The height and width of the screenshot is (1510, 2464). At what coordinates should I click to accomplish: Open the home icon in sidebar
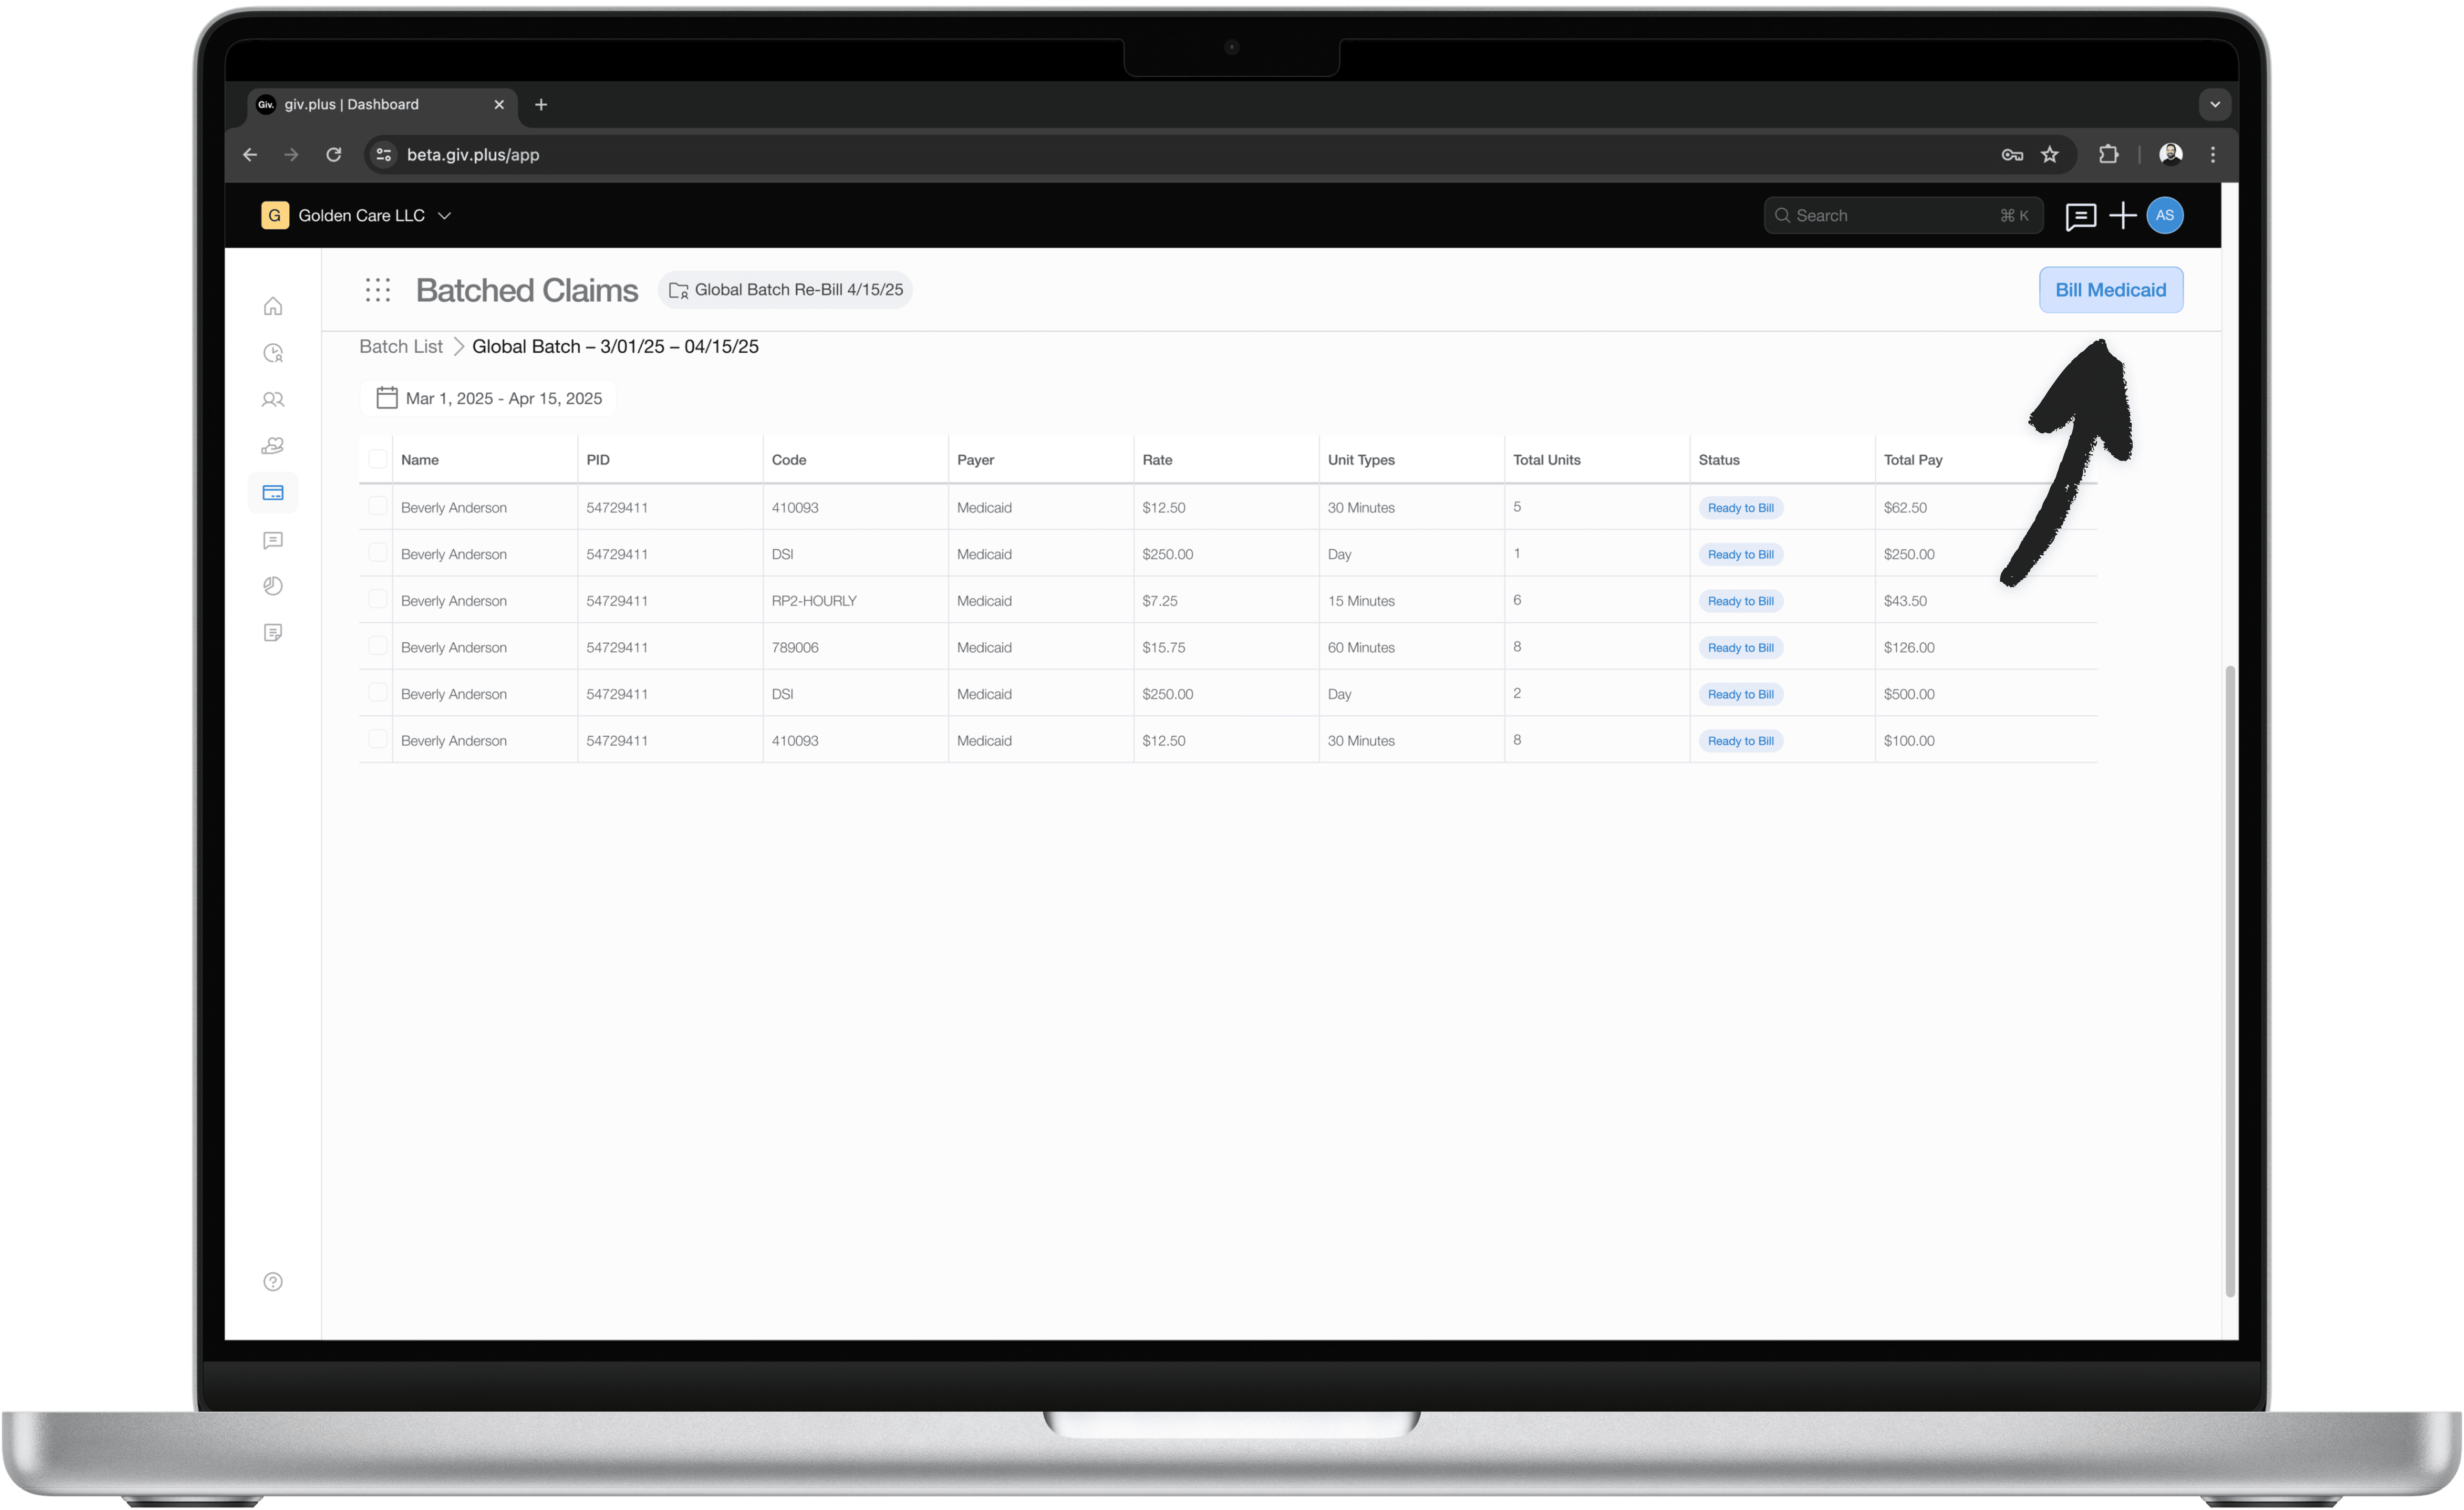click(x=273, y=306)
